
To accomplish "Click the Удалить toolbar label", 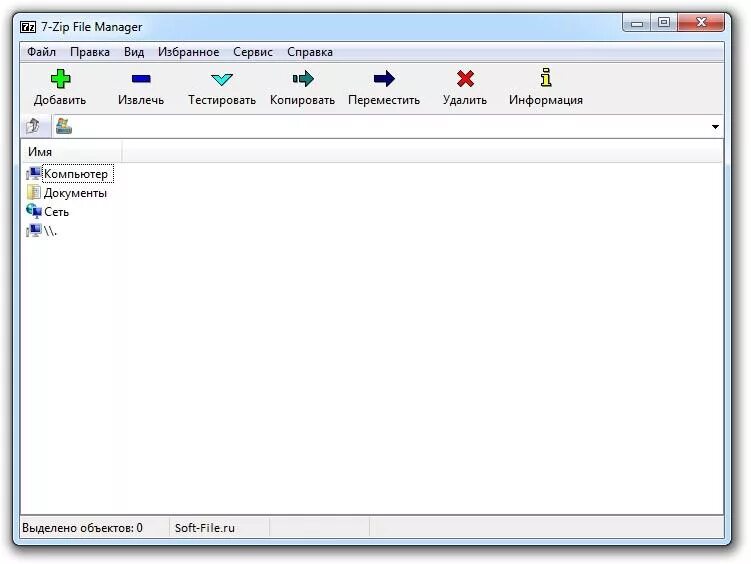I will (465, 100).
